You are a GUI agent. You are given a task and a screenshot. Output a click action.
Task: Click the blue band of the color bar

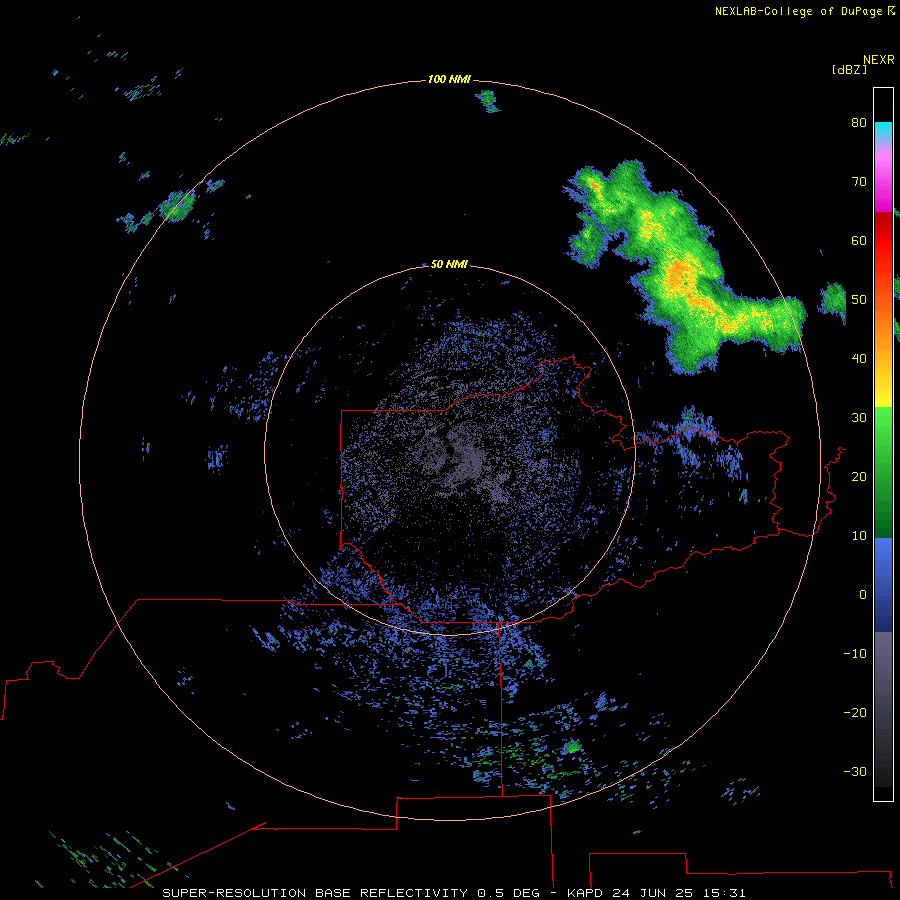coord(883,585)
